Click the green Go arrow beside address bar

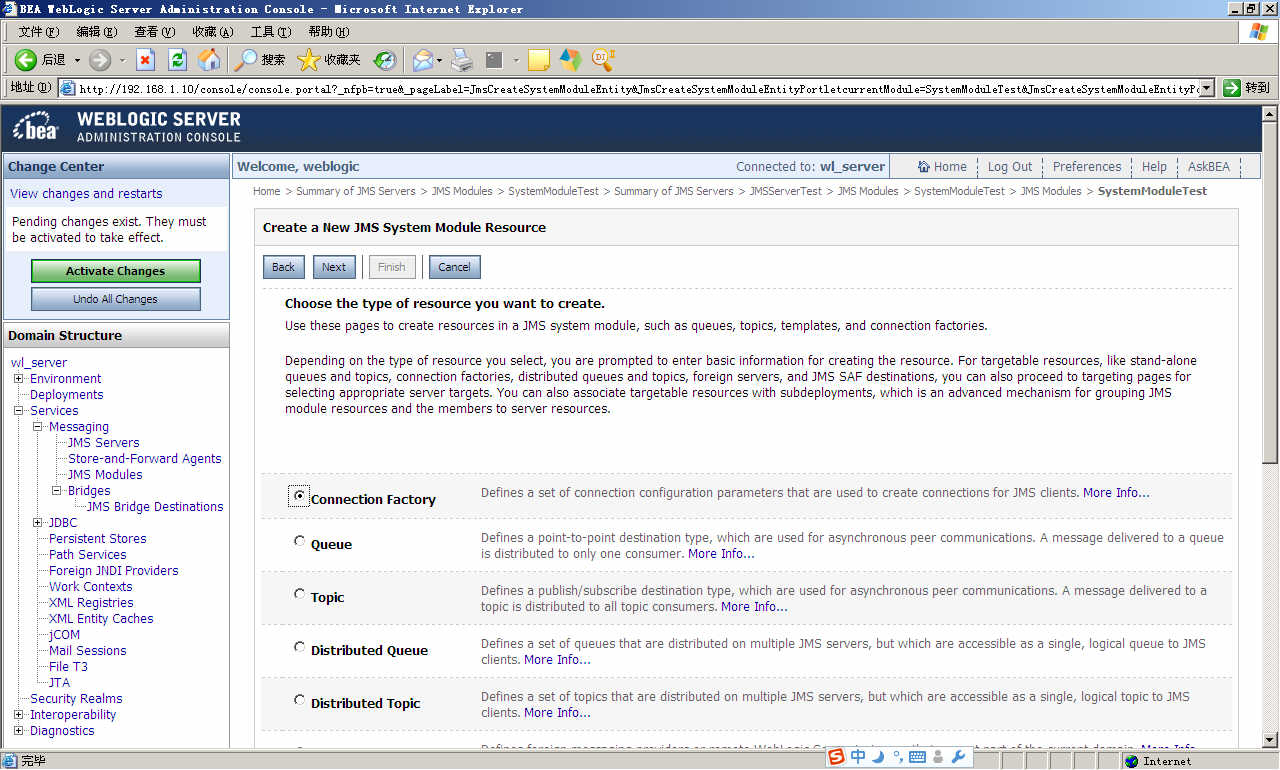1232,88
